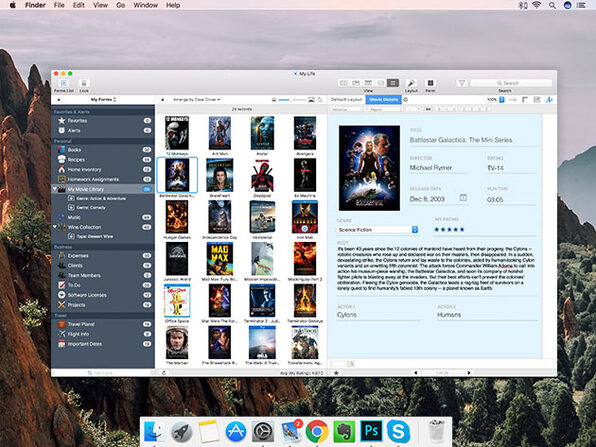This screenshot has width=596, height=447.
Task: Select Favorites in the sidebar
Action: click(103, 120)
